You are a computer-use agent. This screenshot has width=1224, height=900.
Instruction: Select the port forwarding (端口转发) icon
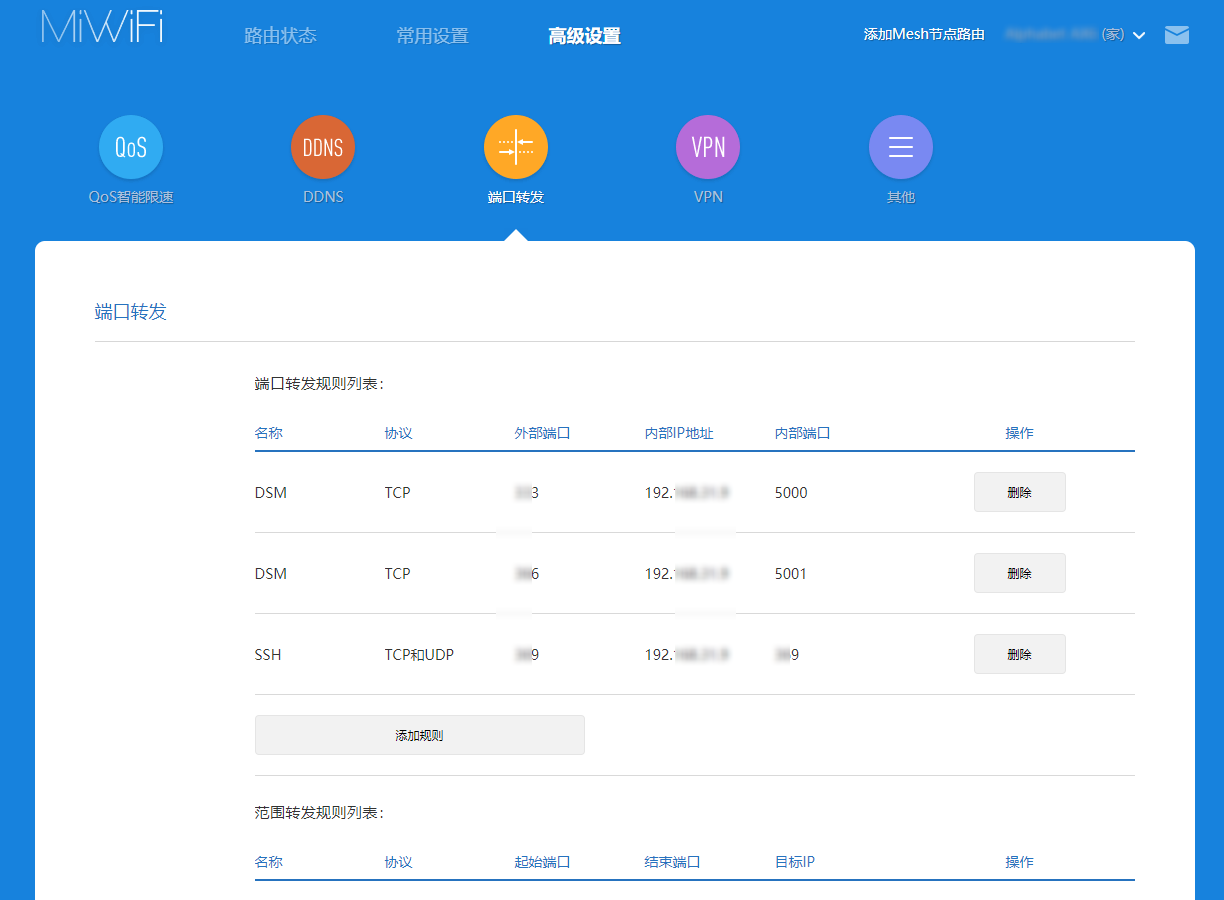[x=516, y=148]
